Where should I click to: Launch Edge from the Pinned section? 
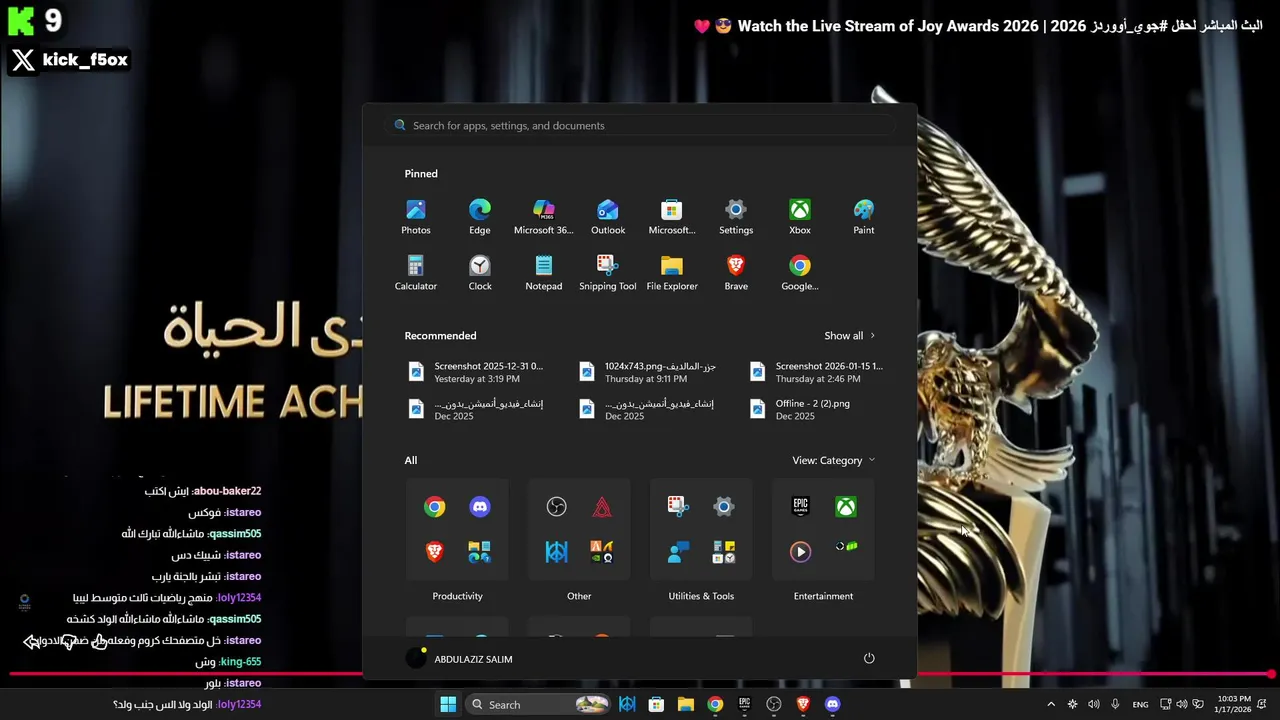480,217
